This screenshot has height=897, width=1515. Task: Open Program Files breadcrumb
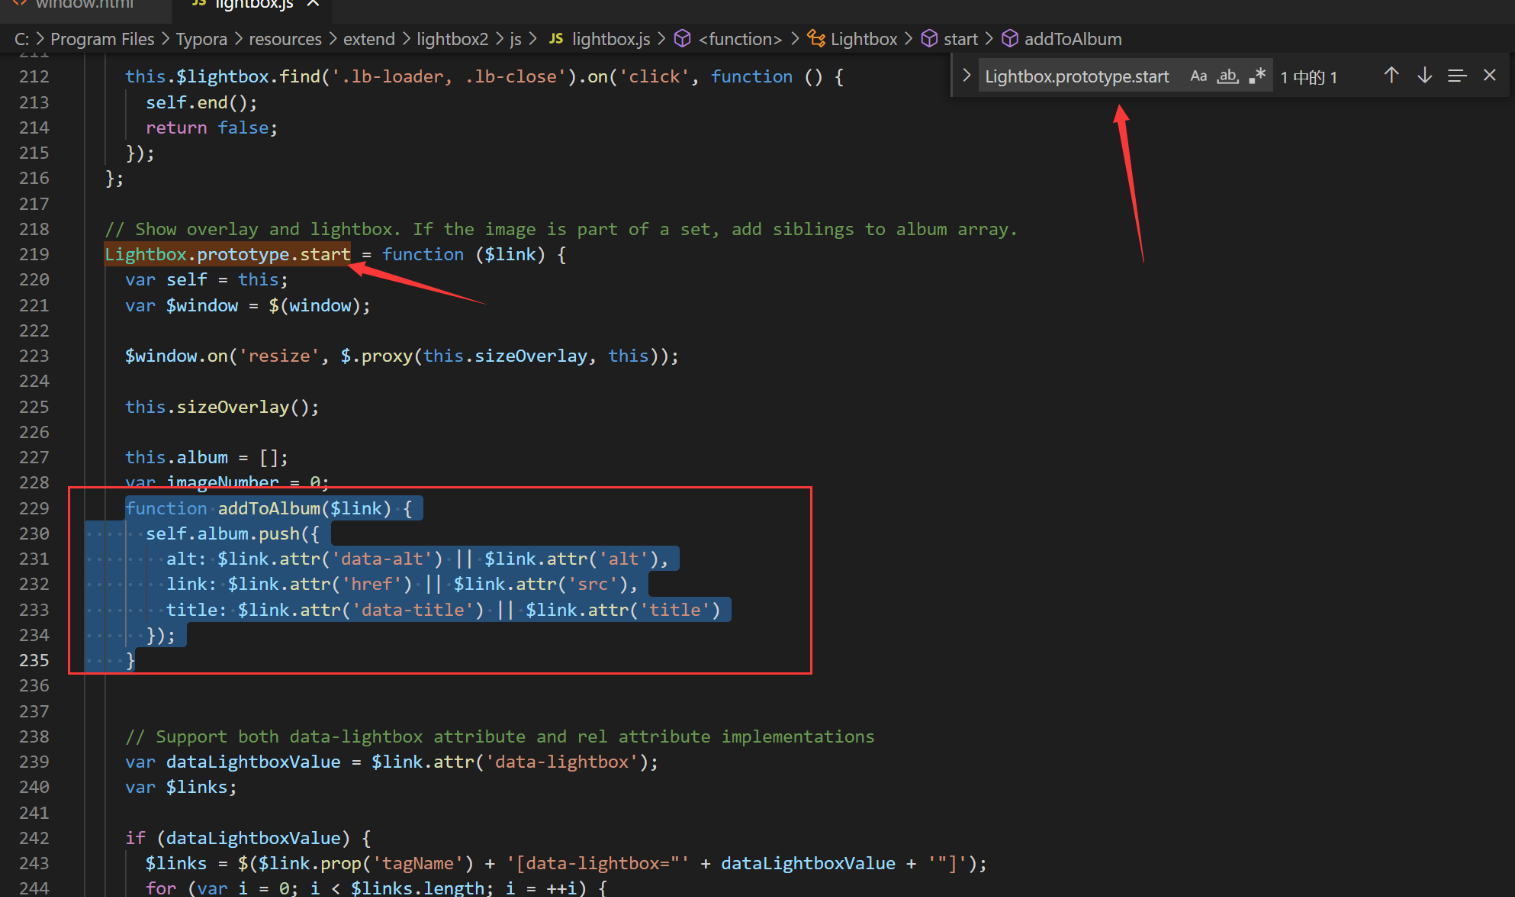102,39
